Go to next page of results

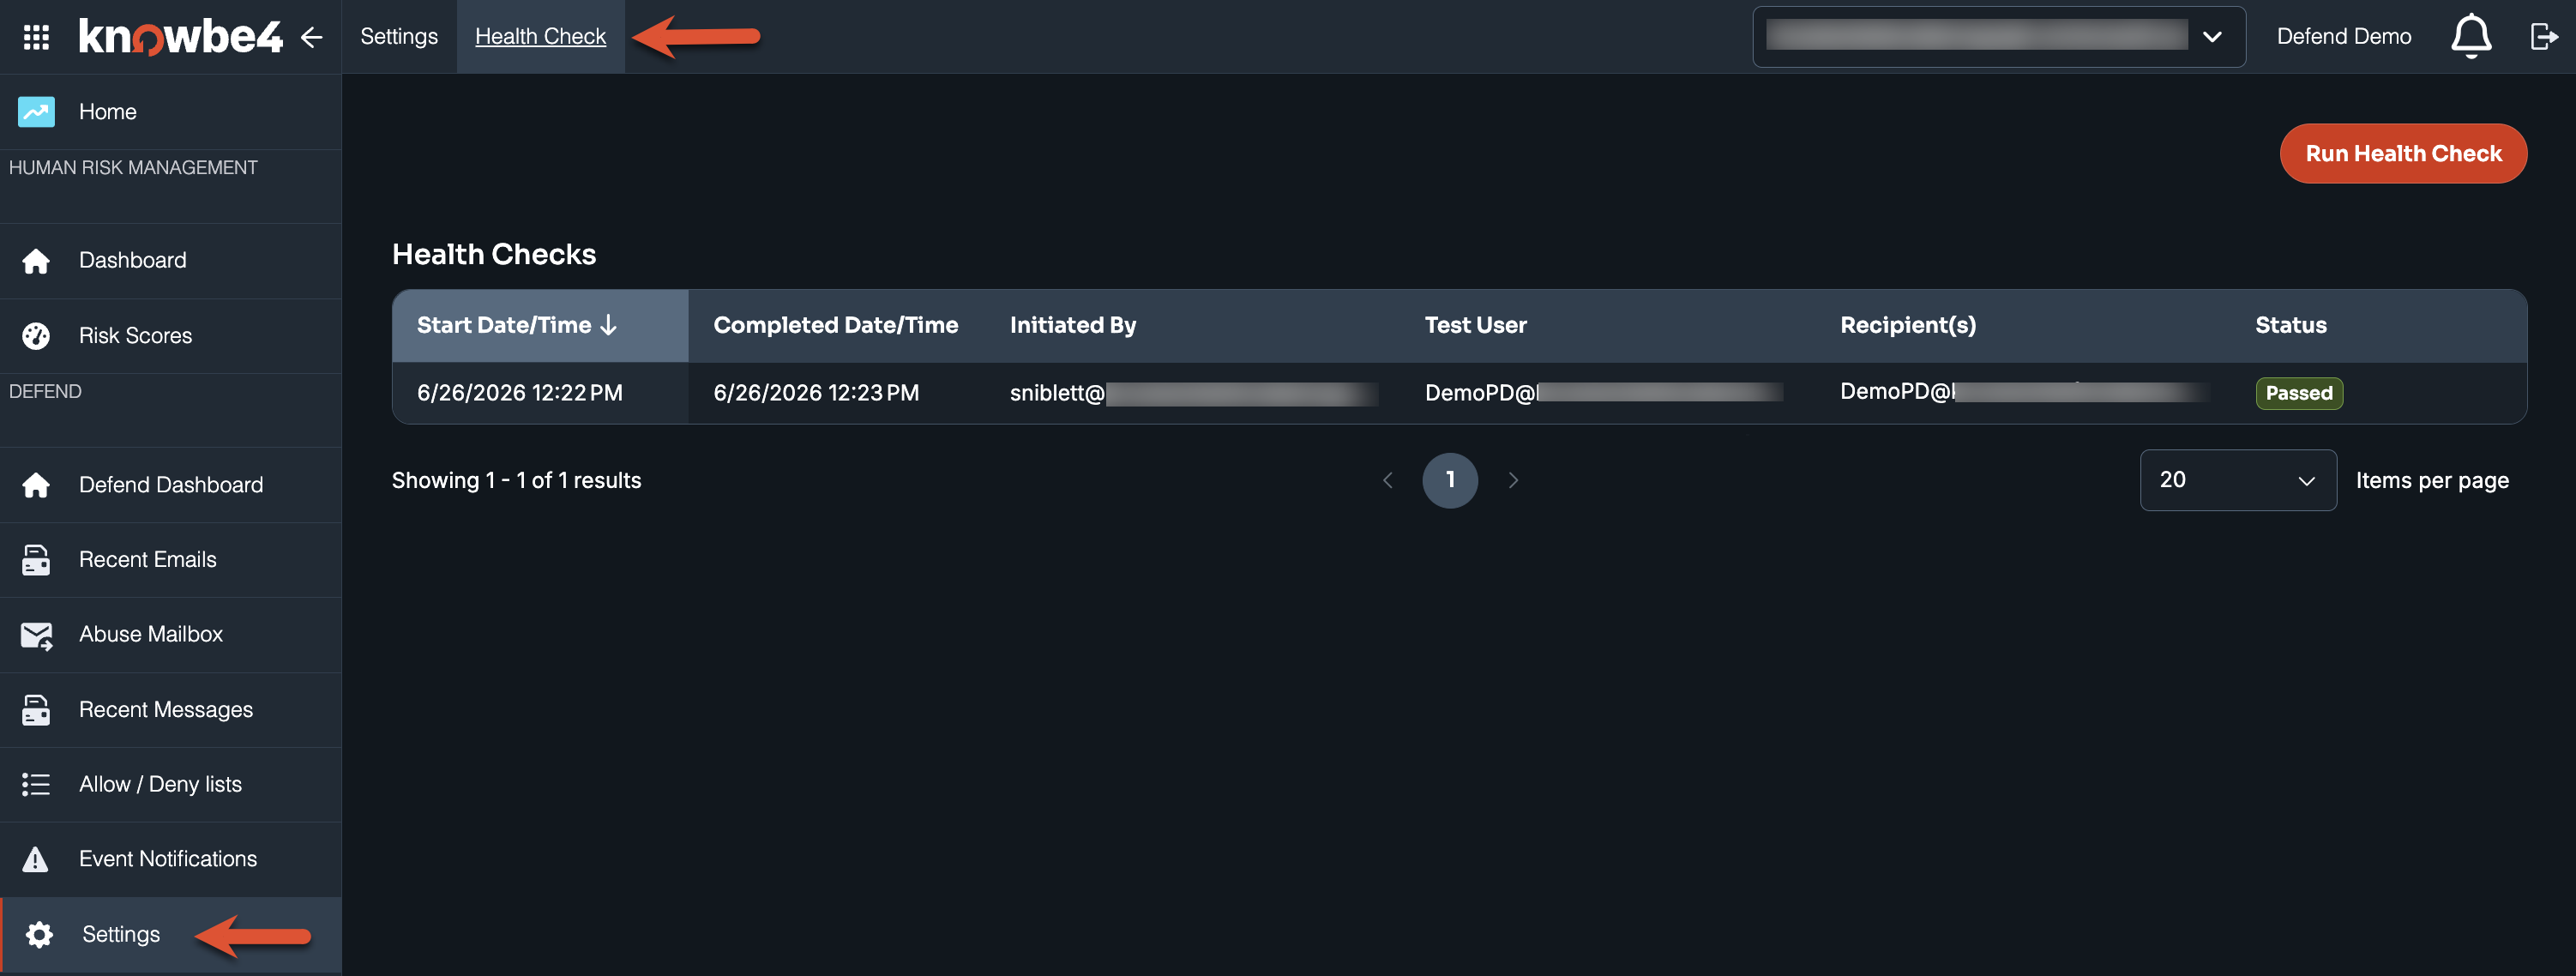1513,481
